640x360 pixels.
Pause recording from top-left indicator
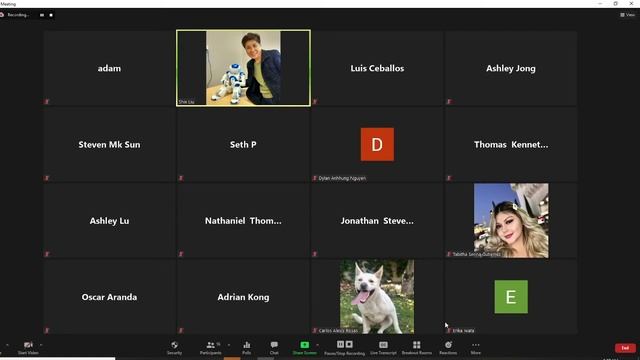tap(42, 15)
